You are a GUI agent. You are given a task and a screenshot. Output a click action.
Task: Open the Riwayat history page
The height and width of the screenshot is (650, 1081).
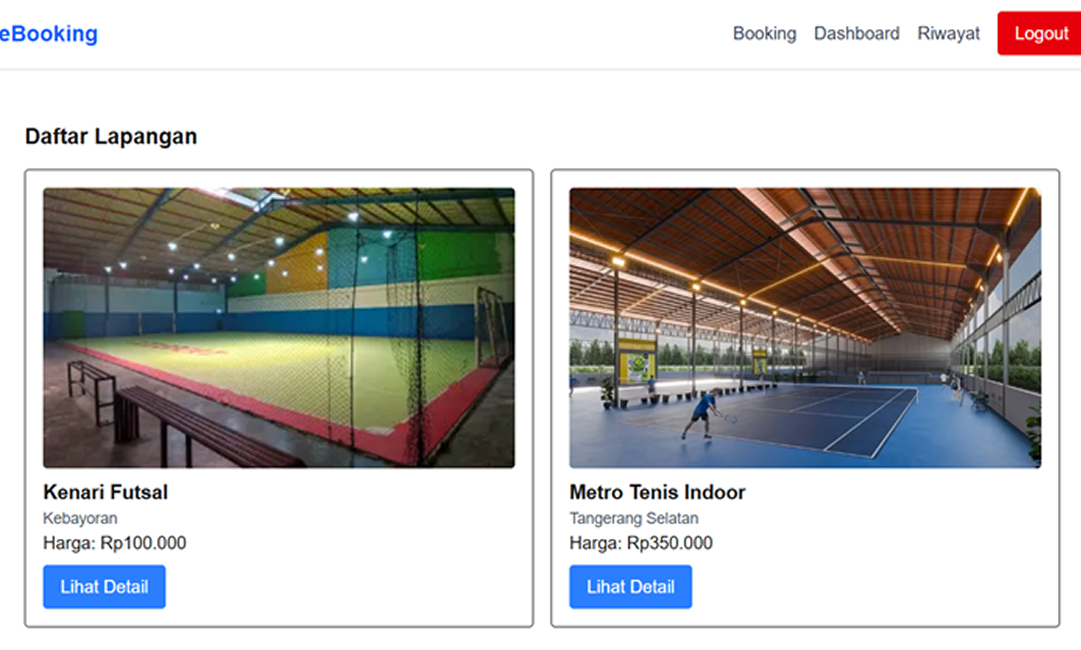click(x=948, y=34)
